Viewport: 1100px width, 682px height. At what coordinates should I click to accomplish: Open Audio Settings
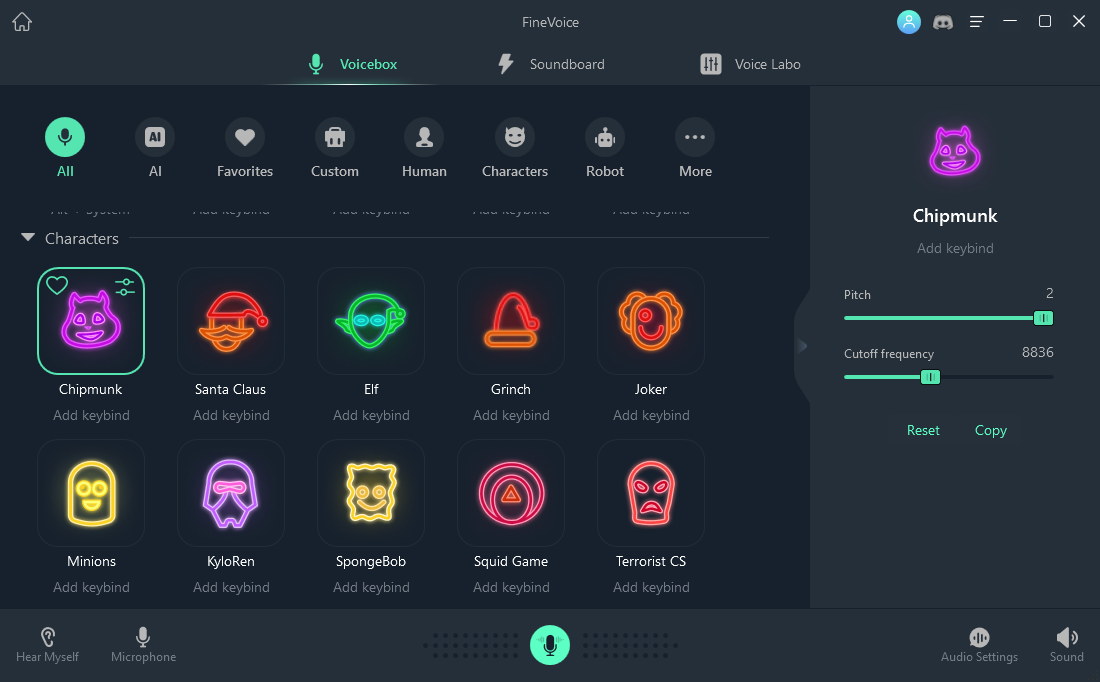tap(979, 645)
